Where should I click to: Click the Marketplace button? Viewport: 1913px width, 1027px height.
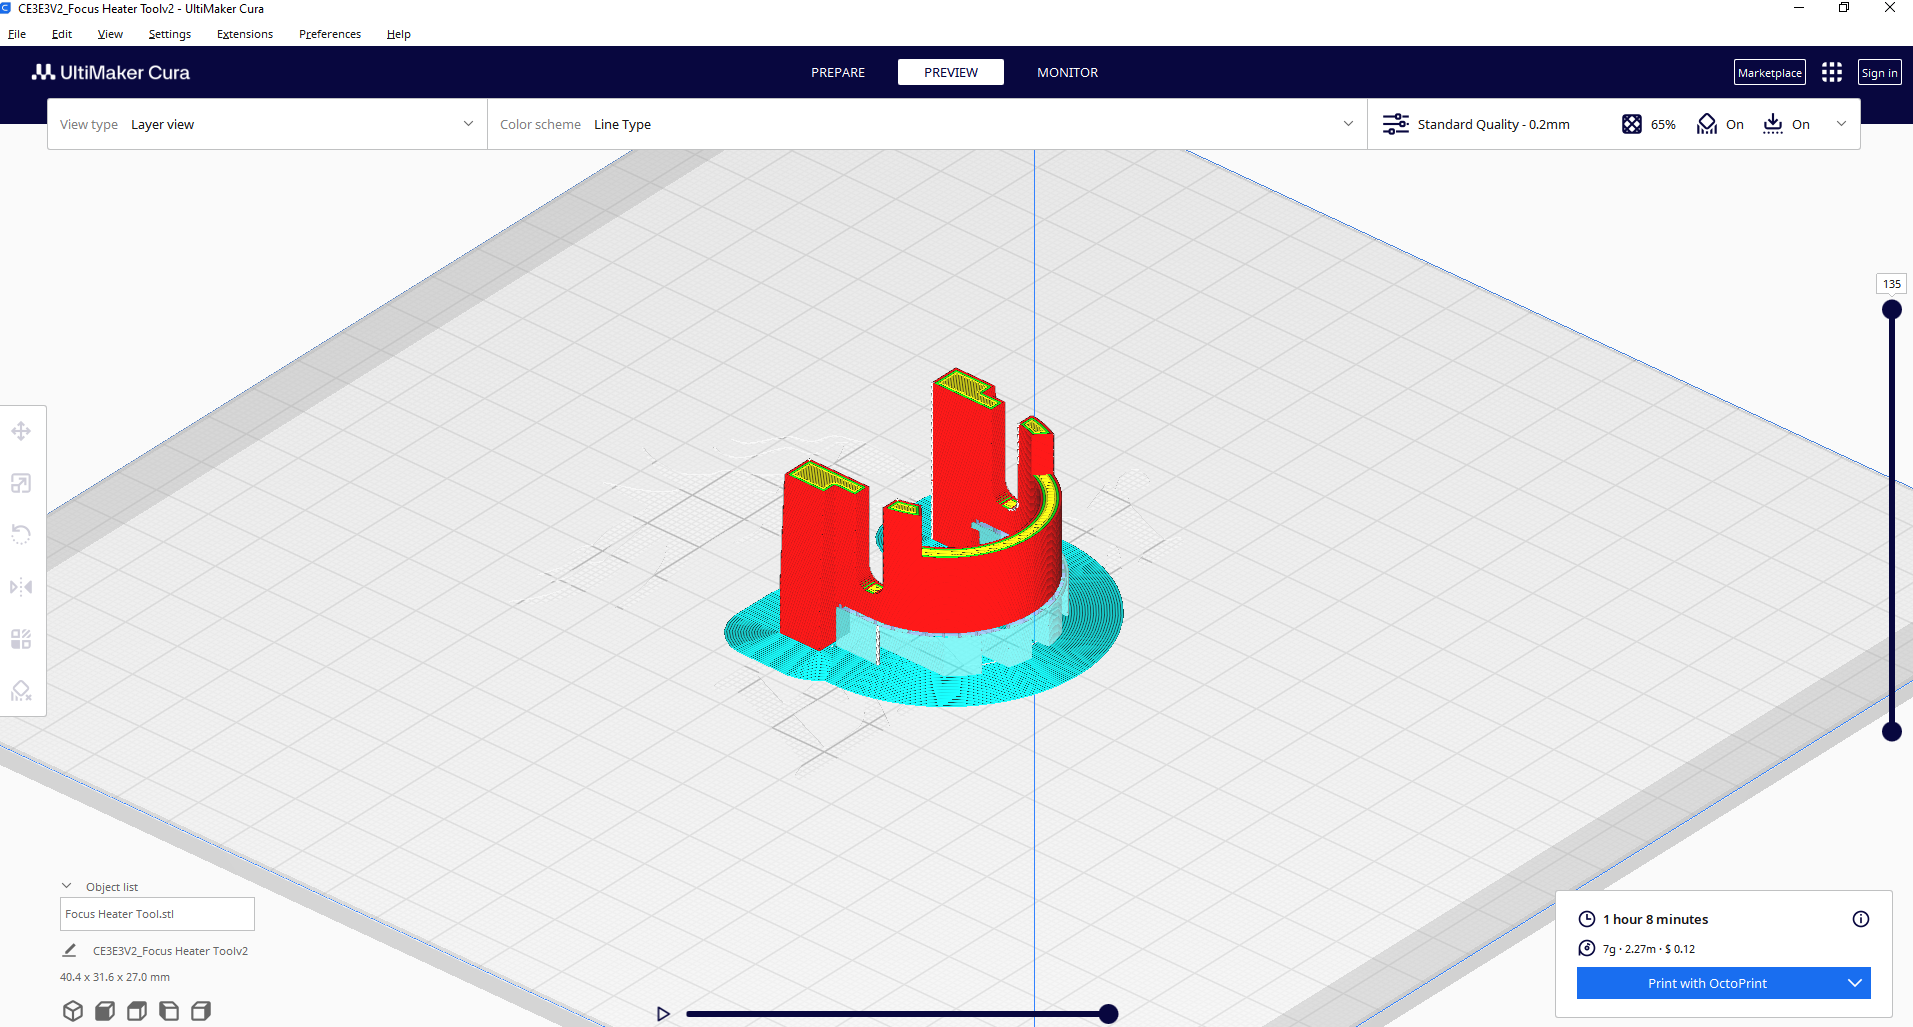click(x=1770, y=72)
